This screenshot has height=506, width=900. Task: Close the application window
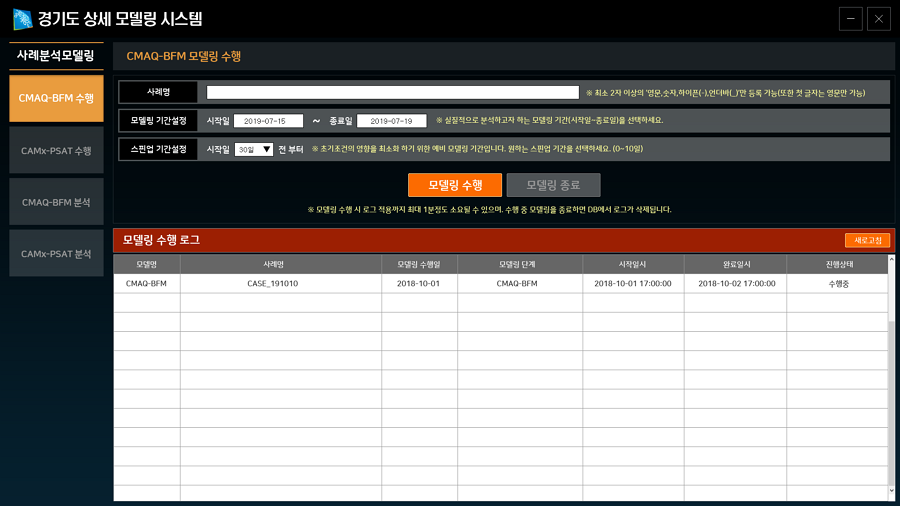[879, 19]
